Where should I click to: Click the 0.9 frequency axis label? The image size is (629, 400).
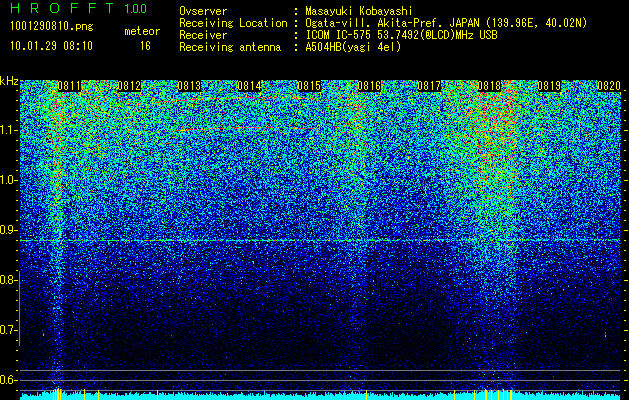pos(7,230)
